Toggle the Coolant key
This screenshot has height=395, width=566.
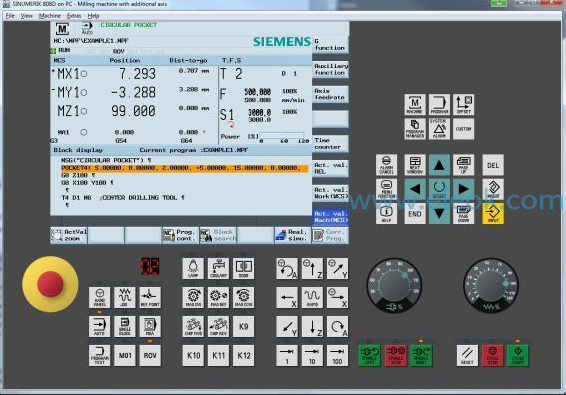(x=218, y=268)
